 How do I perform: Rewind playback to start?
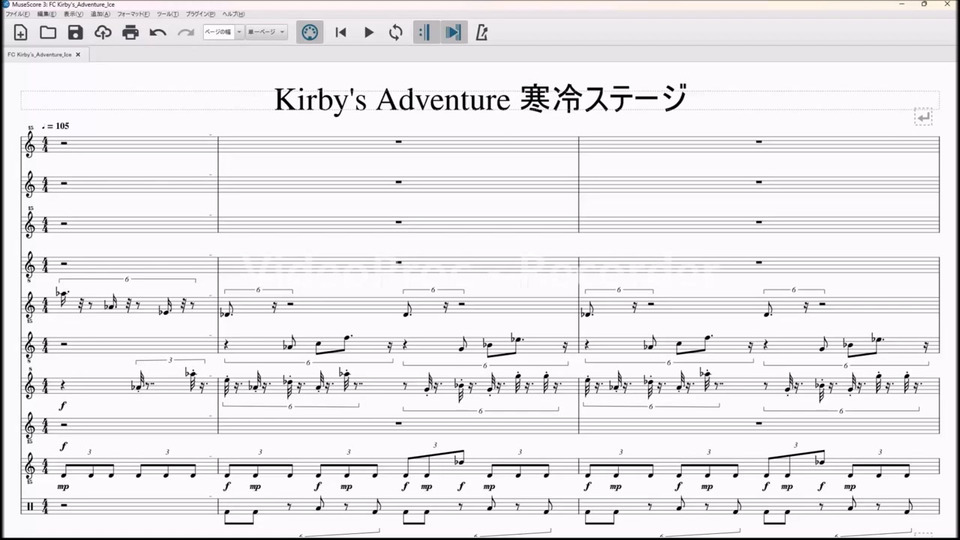pos(341,32)
